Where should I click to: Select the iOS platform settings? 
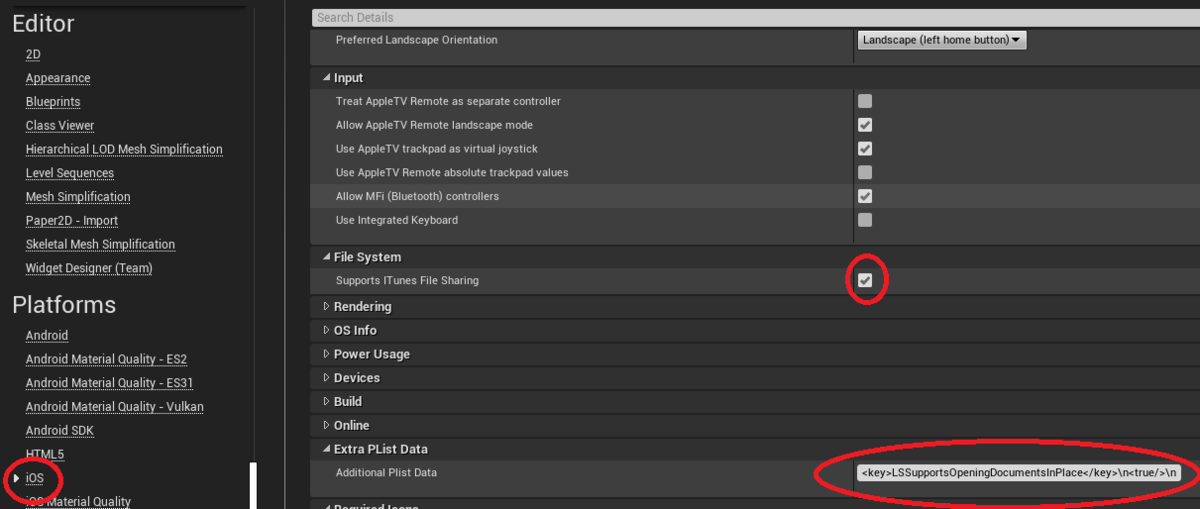(x=35, y=478)
